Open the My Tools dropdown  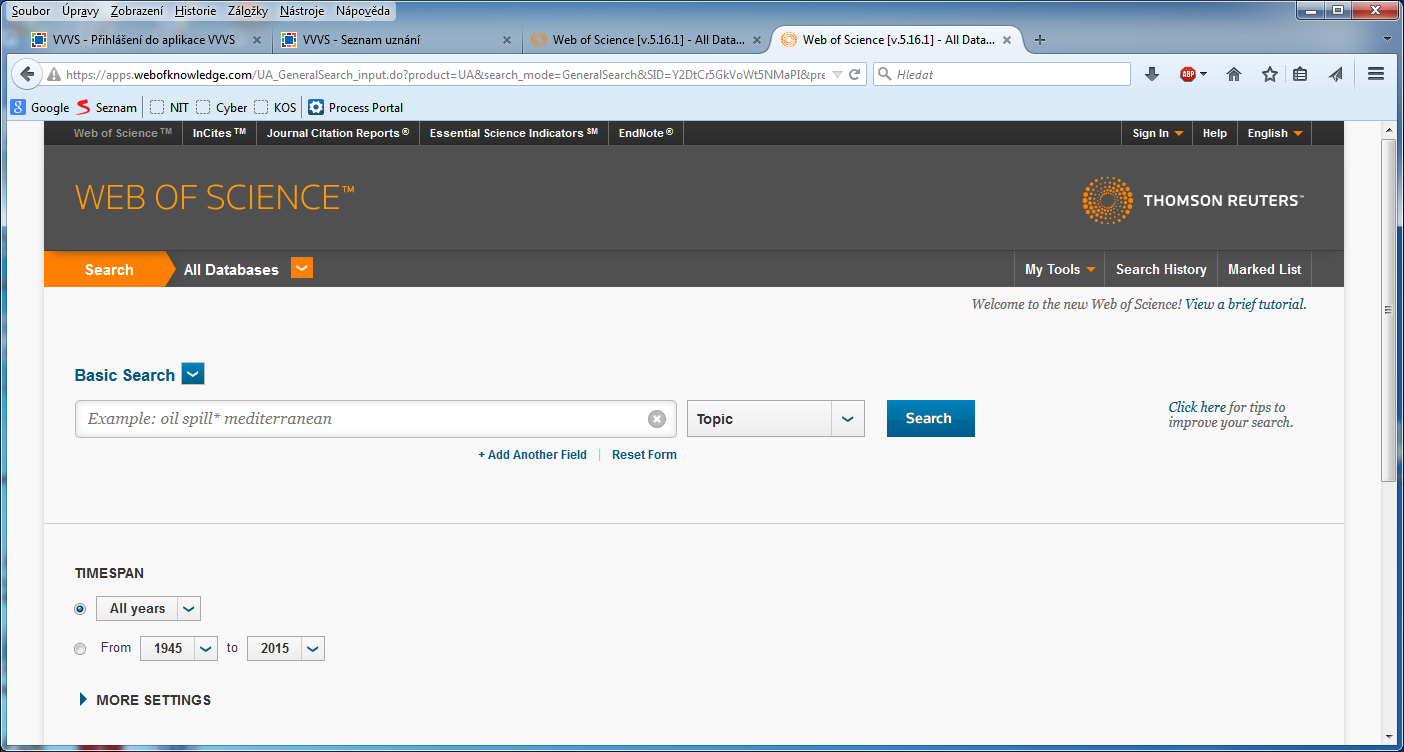click(1060, 269)
